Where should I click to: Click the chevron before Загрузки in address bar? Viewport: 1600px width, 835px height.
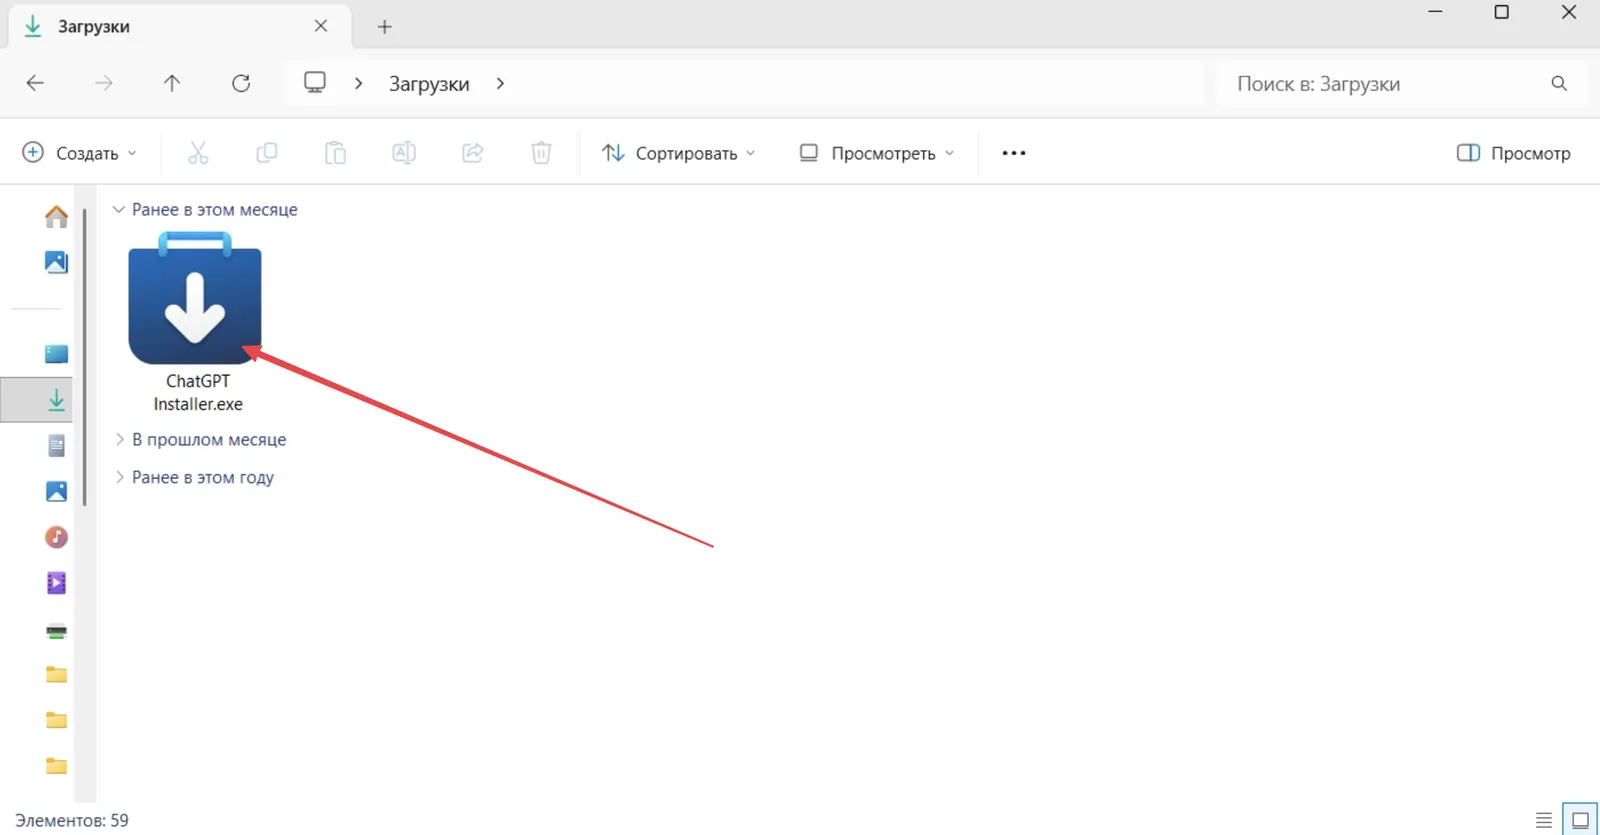[358, 84]
